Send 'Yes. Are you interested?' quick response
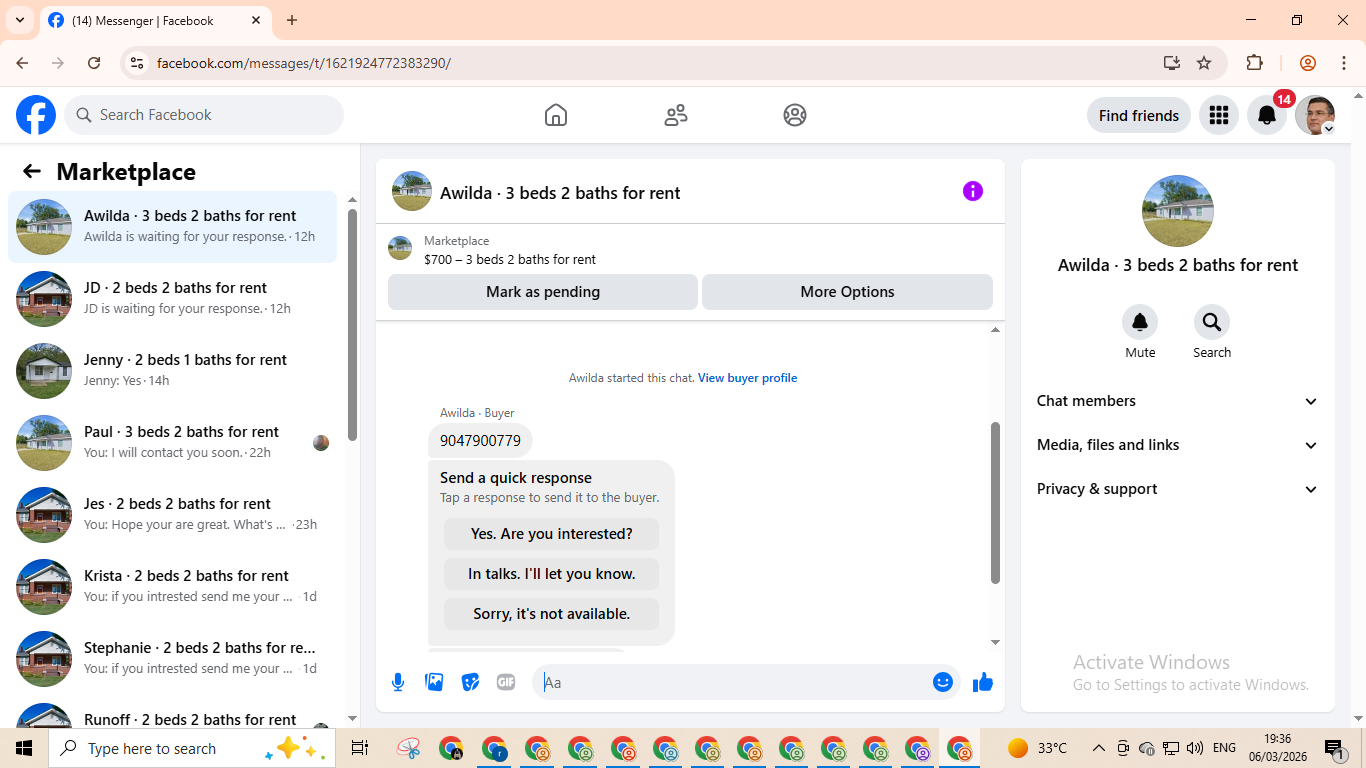This screenshot has width=1366, height=768. click(x=552, y=534)
